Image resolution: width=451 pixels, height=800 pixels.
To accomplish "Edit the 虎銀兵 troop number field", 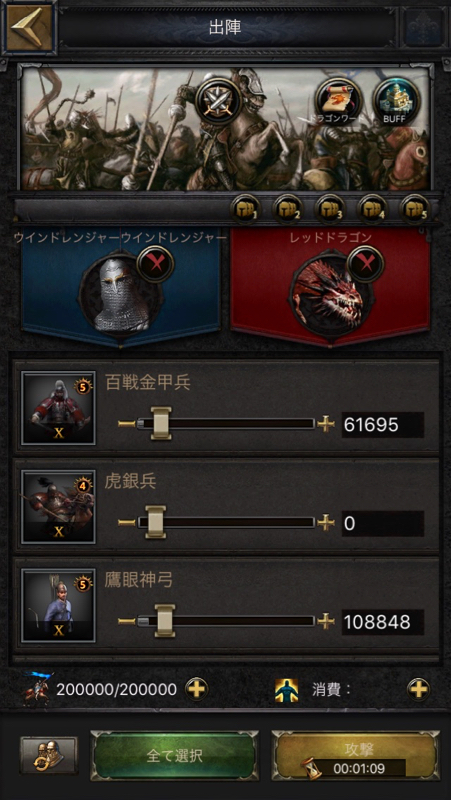I will click(x=383, y=523).
